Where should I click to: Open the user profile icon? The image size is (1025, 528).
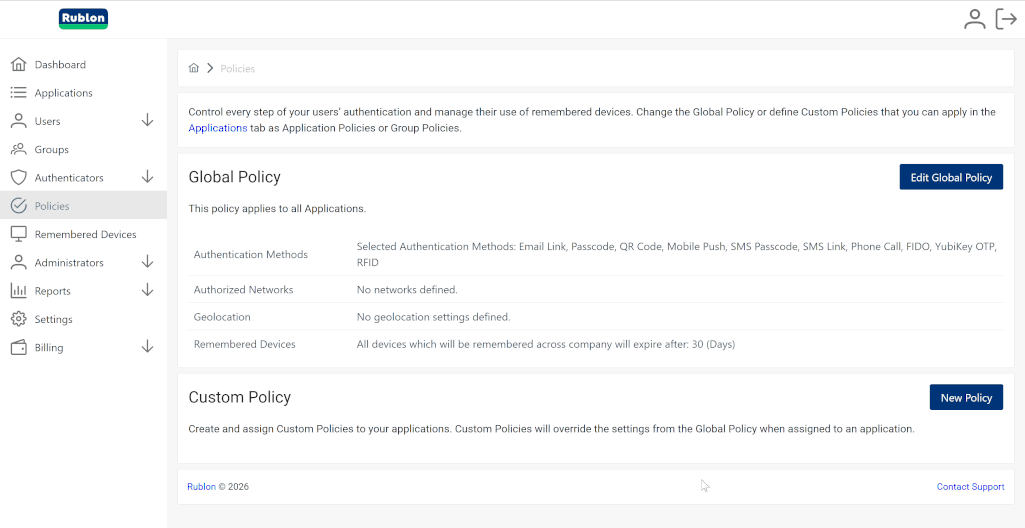[974, 19]
